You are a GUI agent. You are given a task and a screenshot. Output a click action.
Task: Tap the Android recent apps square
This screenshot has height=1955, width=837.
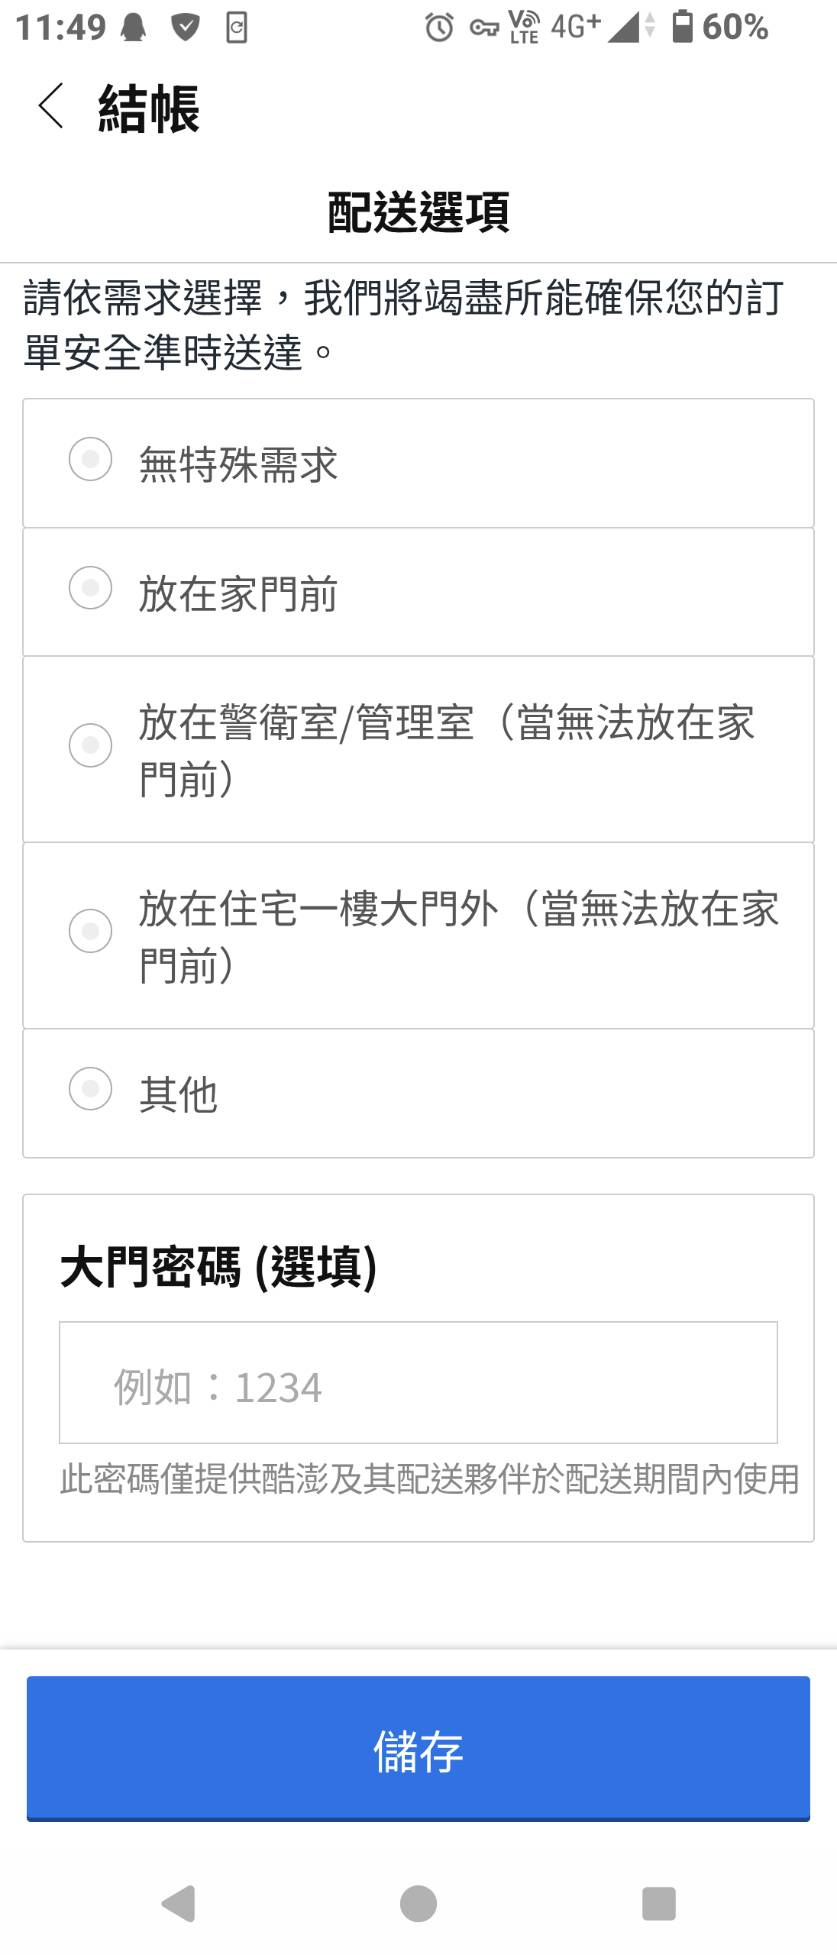point(658,1903)
